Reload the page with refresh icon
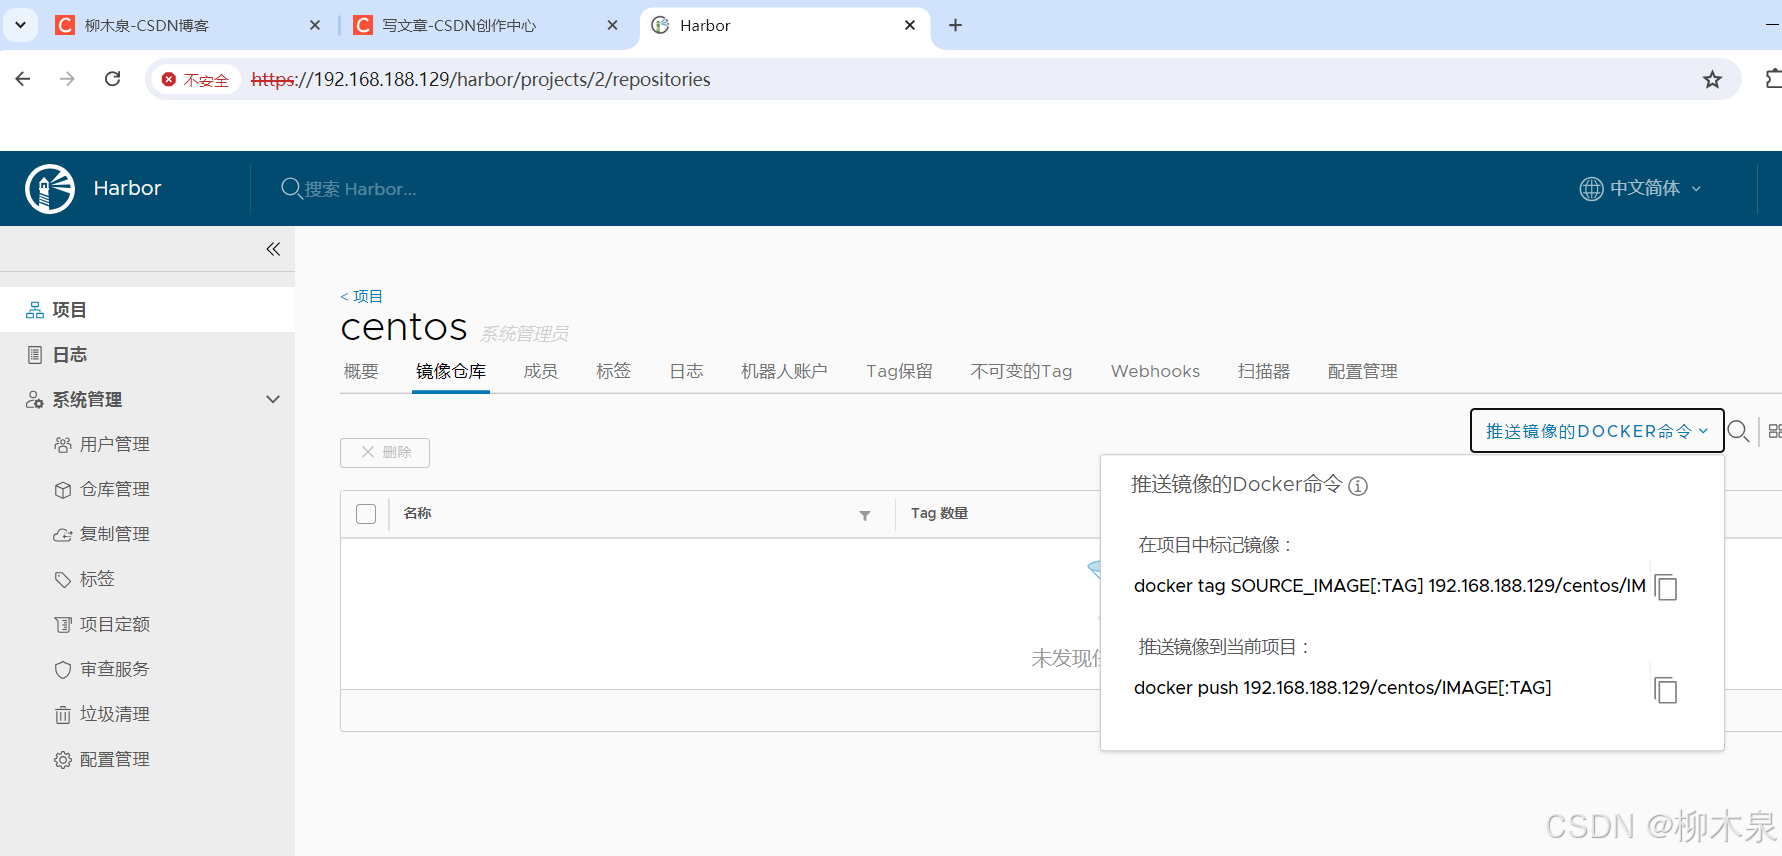 coord(113,79)
